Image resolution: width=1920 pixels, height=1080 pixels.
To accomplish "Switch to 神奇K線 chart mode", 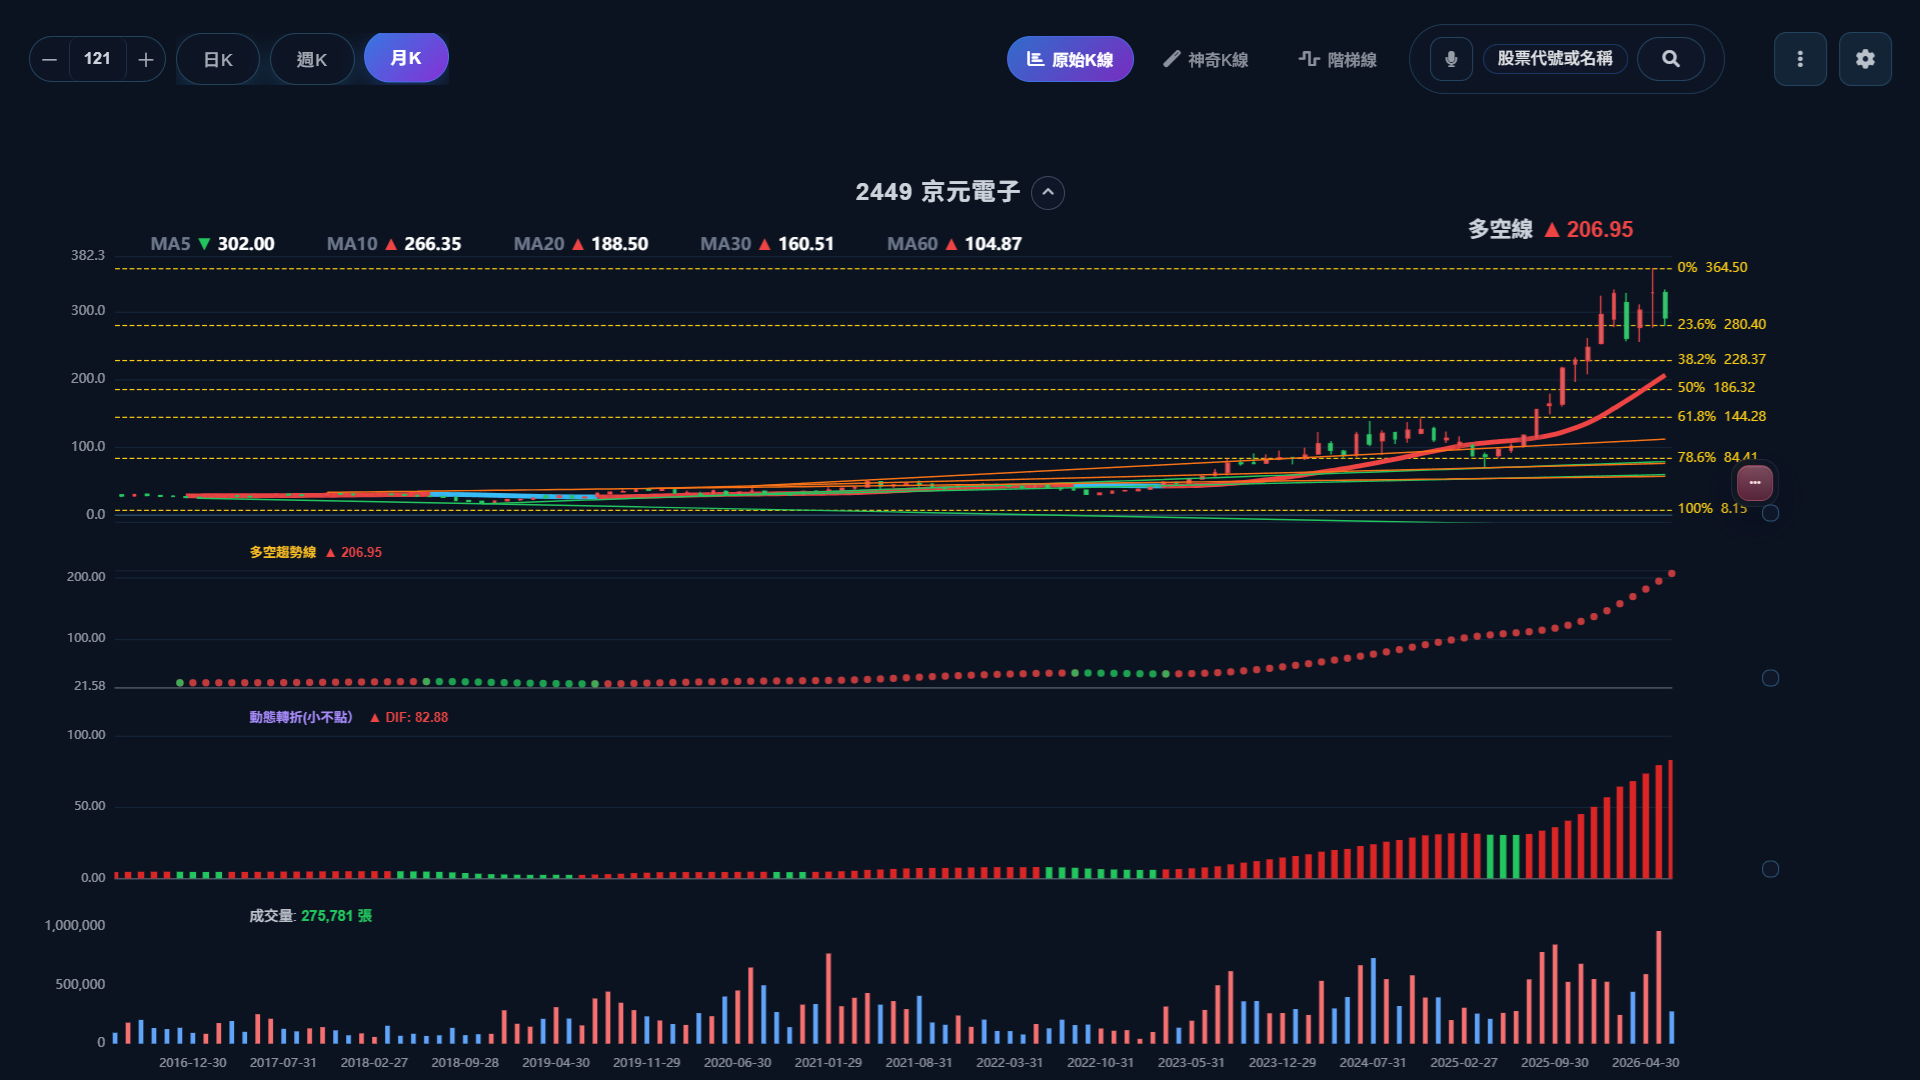I will [1205, 60].
